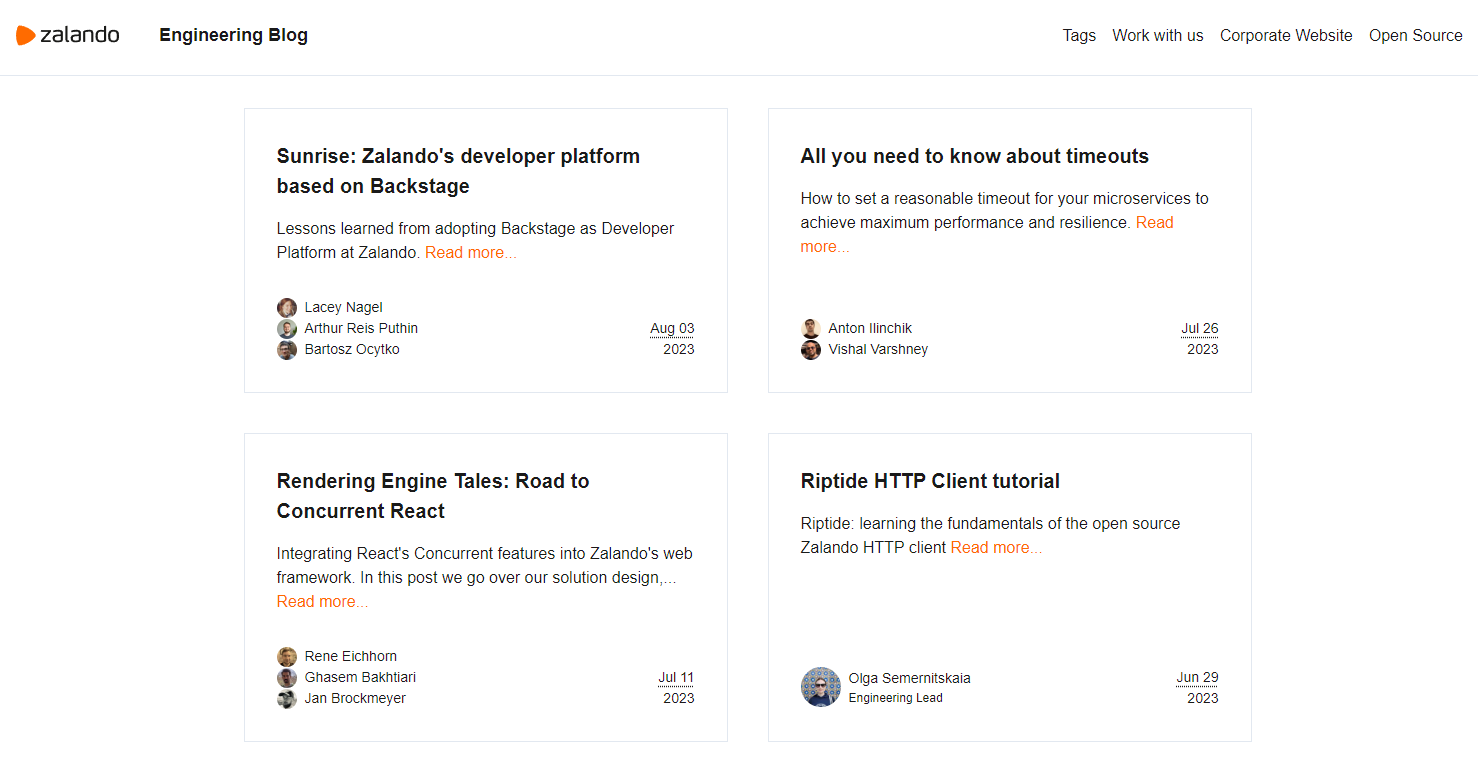Click the Jul 26 date
The width and height of the screenshot is (1478, 760).
point(1200,328)
